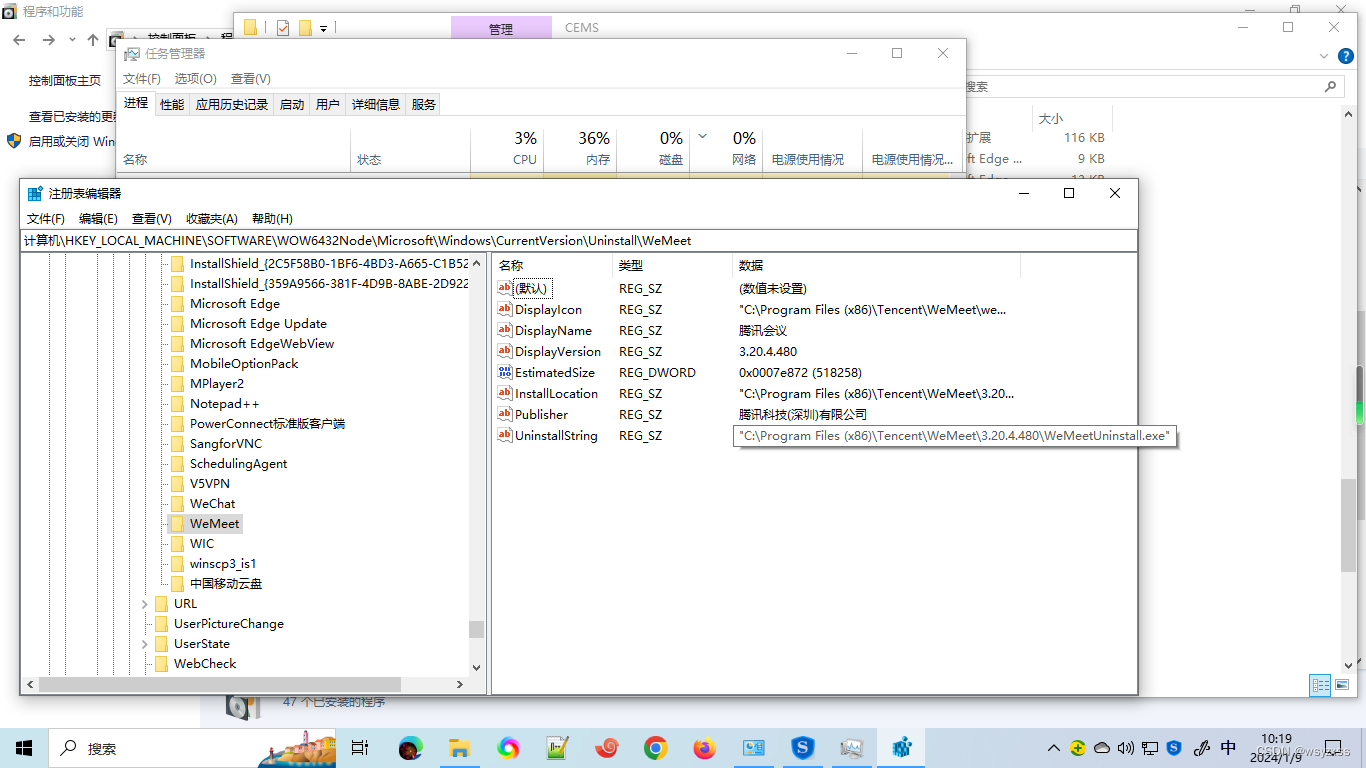Sort registry values by 数据 column

pos(876,265)
